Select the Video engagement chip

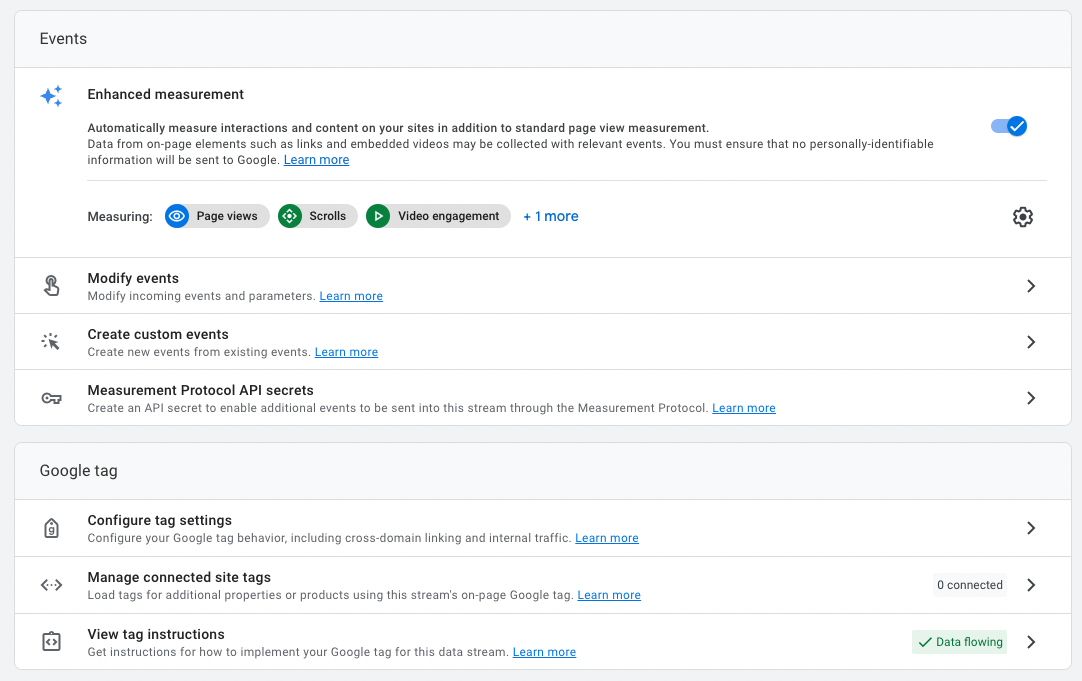tap(438, 216)
